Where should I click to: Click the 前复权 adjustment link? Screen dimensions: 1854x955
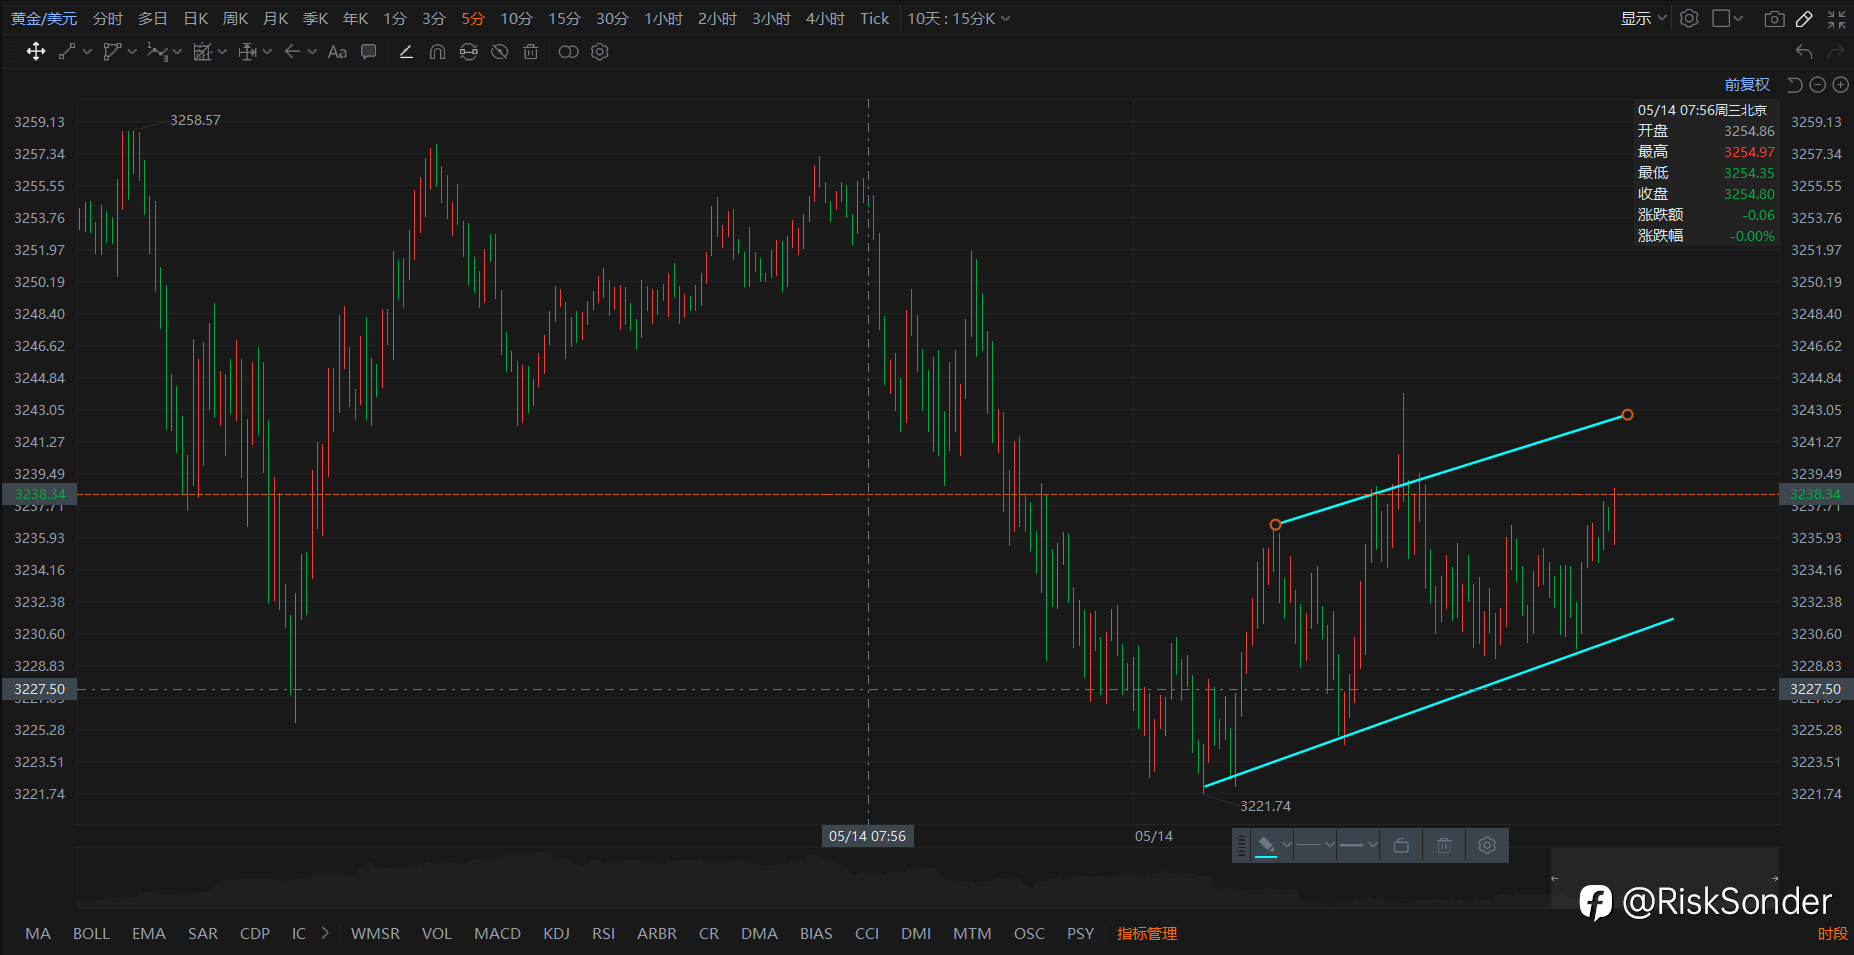pos(1747,85)
